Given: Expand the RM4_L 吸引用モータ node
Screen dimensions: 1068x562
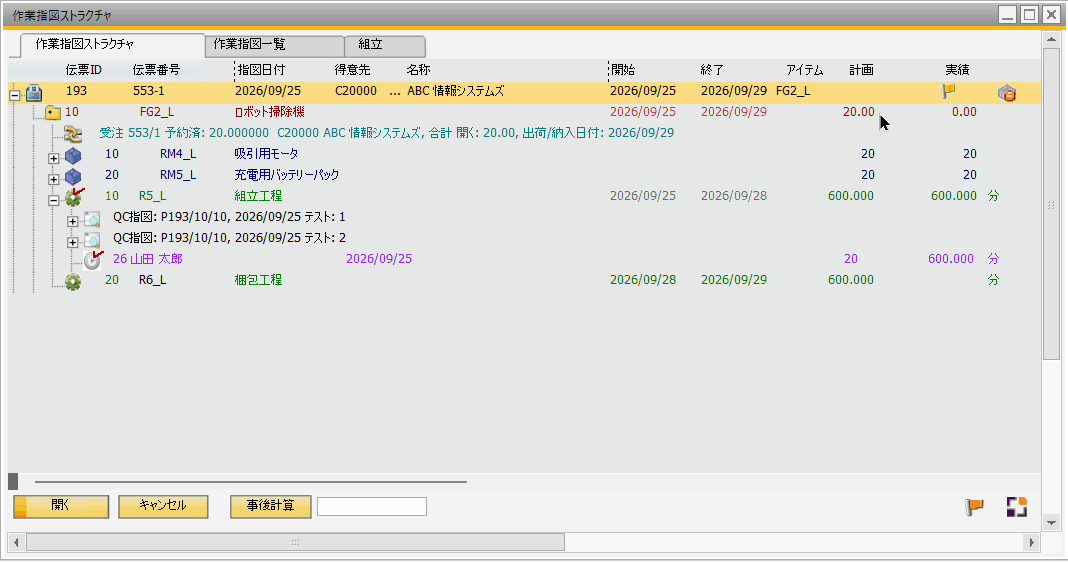Looking at the screenshot, I should (x=54, y=159).
